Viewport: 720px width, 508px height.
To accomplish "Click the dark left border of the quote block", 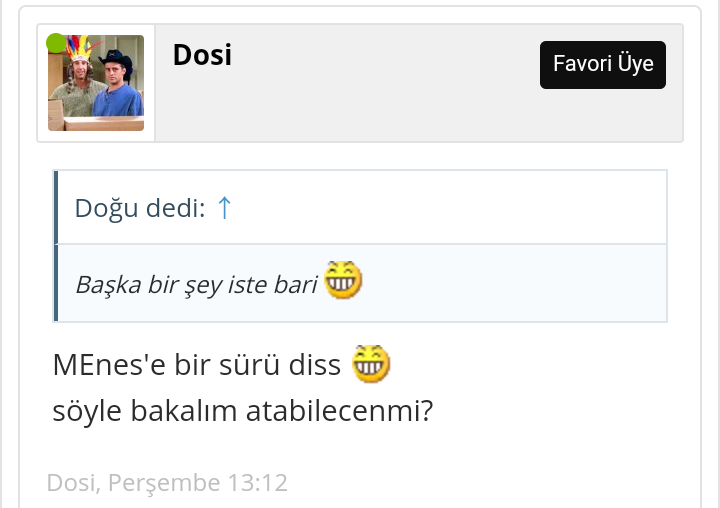I will click(x=55, y=246).
